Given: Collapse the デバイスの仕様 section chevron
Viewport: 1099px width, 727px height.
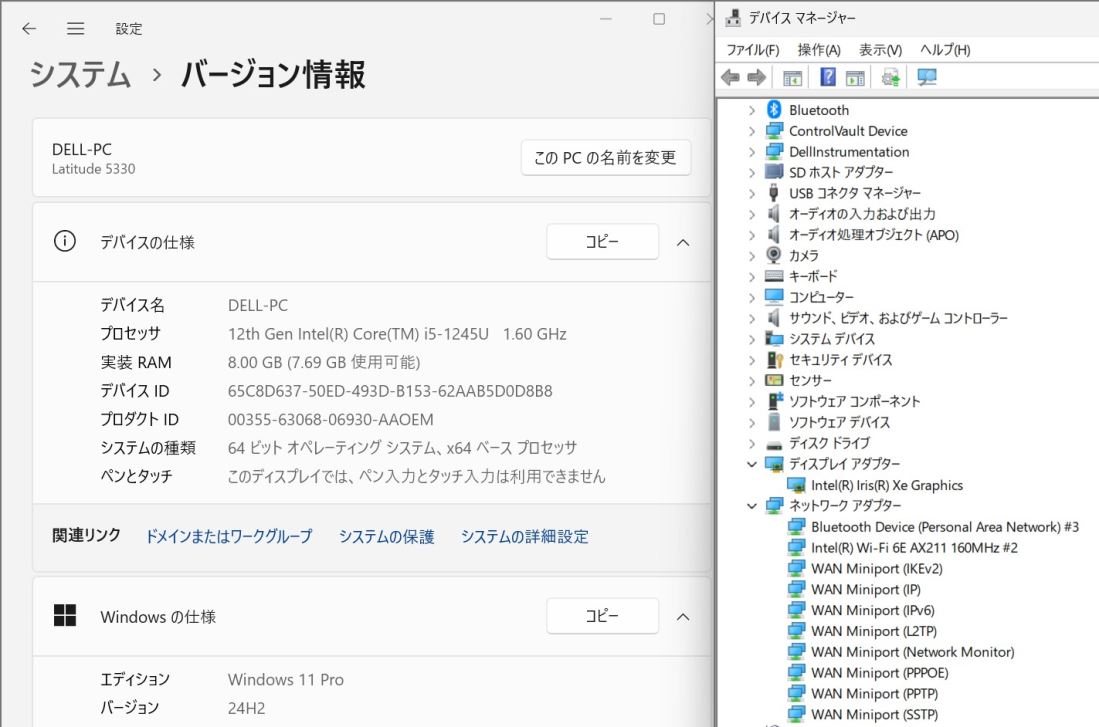Looking at the screenshot, I should tap(683, 243).
